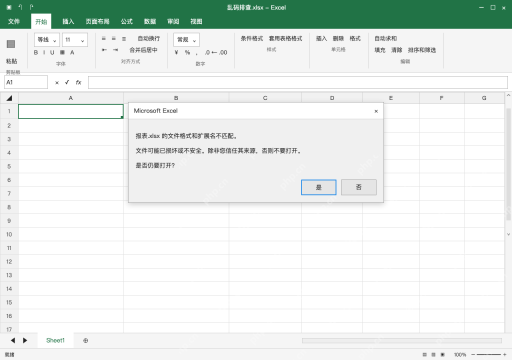Click the increase indent icon
This screenshot has width=512, height=360.
[115, 50]
